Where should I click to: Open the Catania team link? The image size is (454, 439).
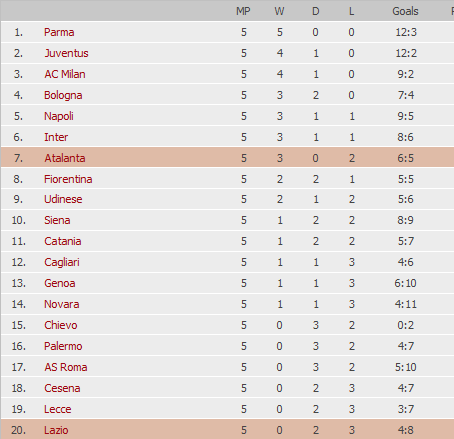(63, 241)
